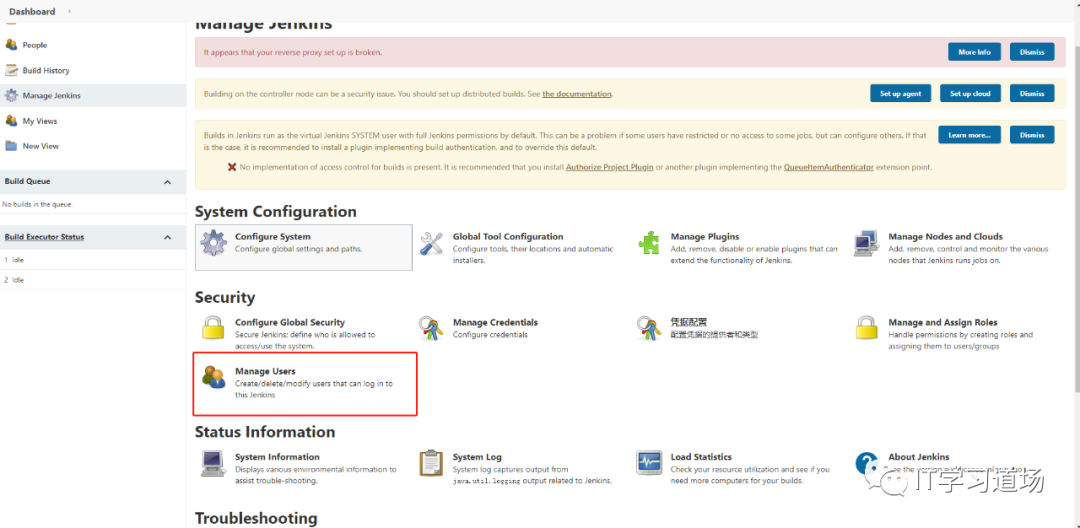Viewport: 1080px width, 528px height.
Task: Click the Manage and Assign Roles padlock icon
Action: (866, 328)
